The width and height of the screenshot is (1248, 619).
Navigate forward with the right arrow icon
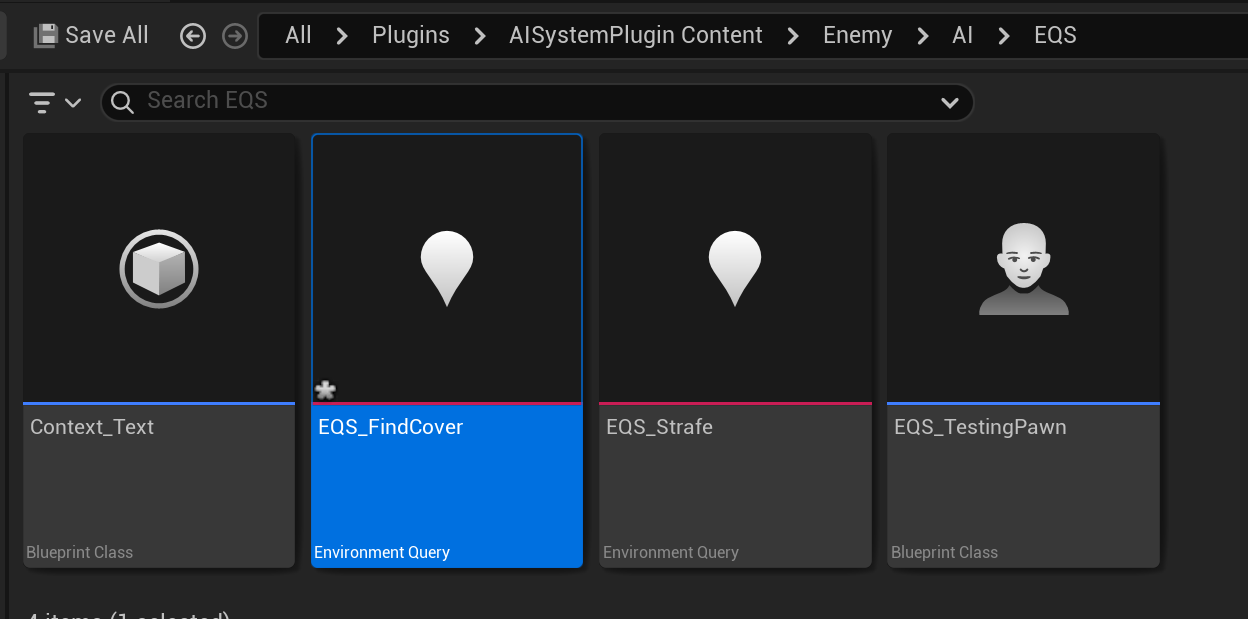[x=235, y=37]
